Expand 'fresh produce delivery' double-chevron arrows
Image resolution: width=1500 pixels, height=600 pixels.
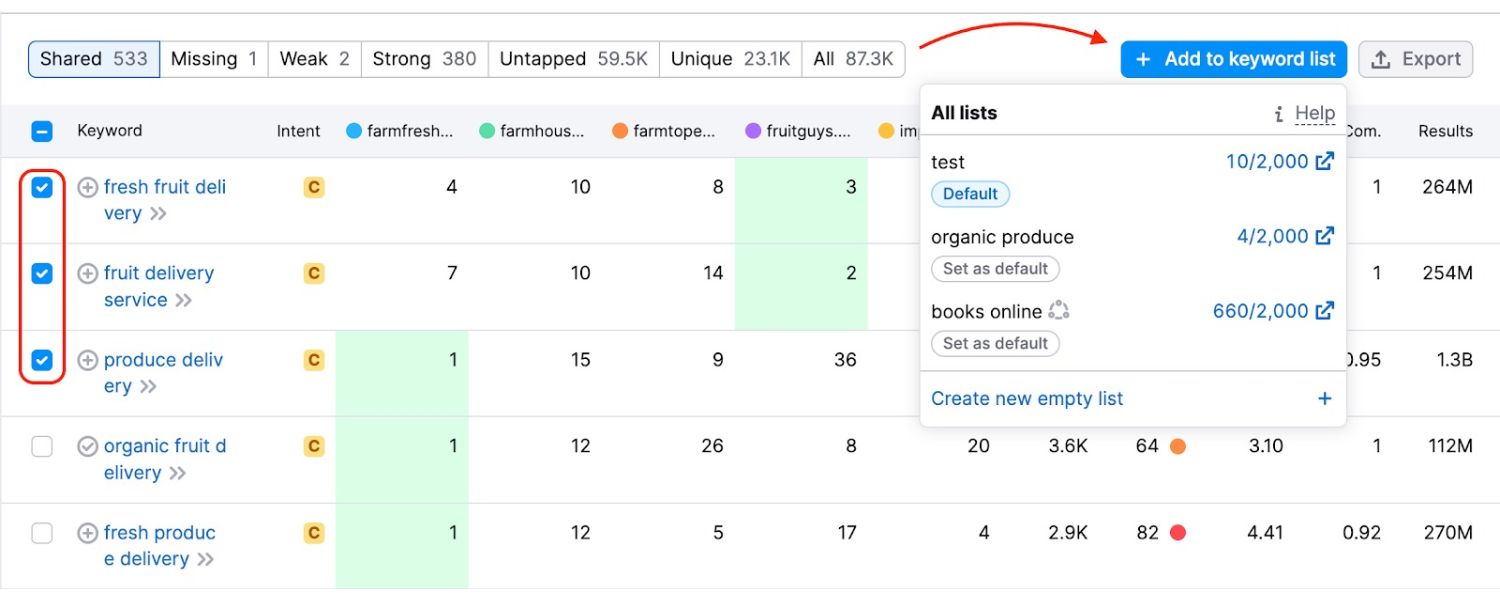[x=205, y=560]
